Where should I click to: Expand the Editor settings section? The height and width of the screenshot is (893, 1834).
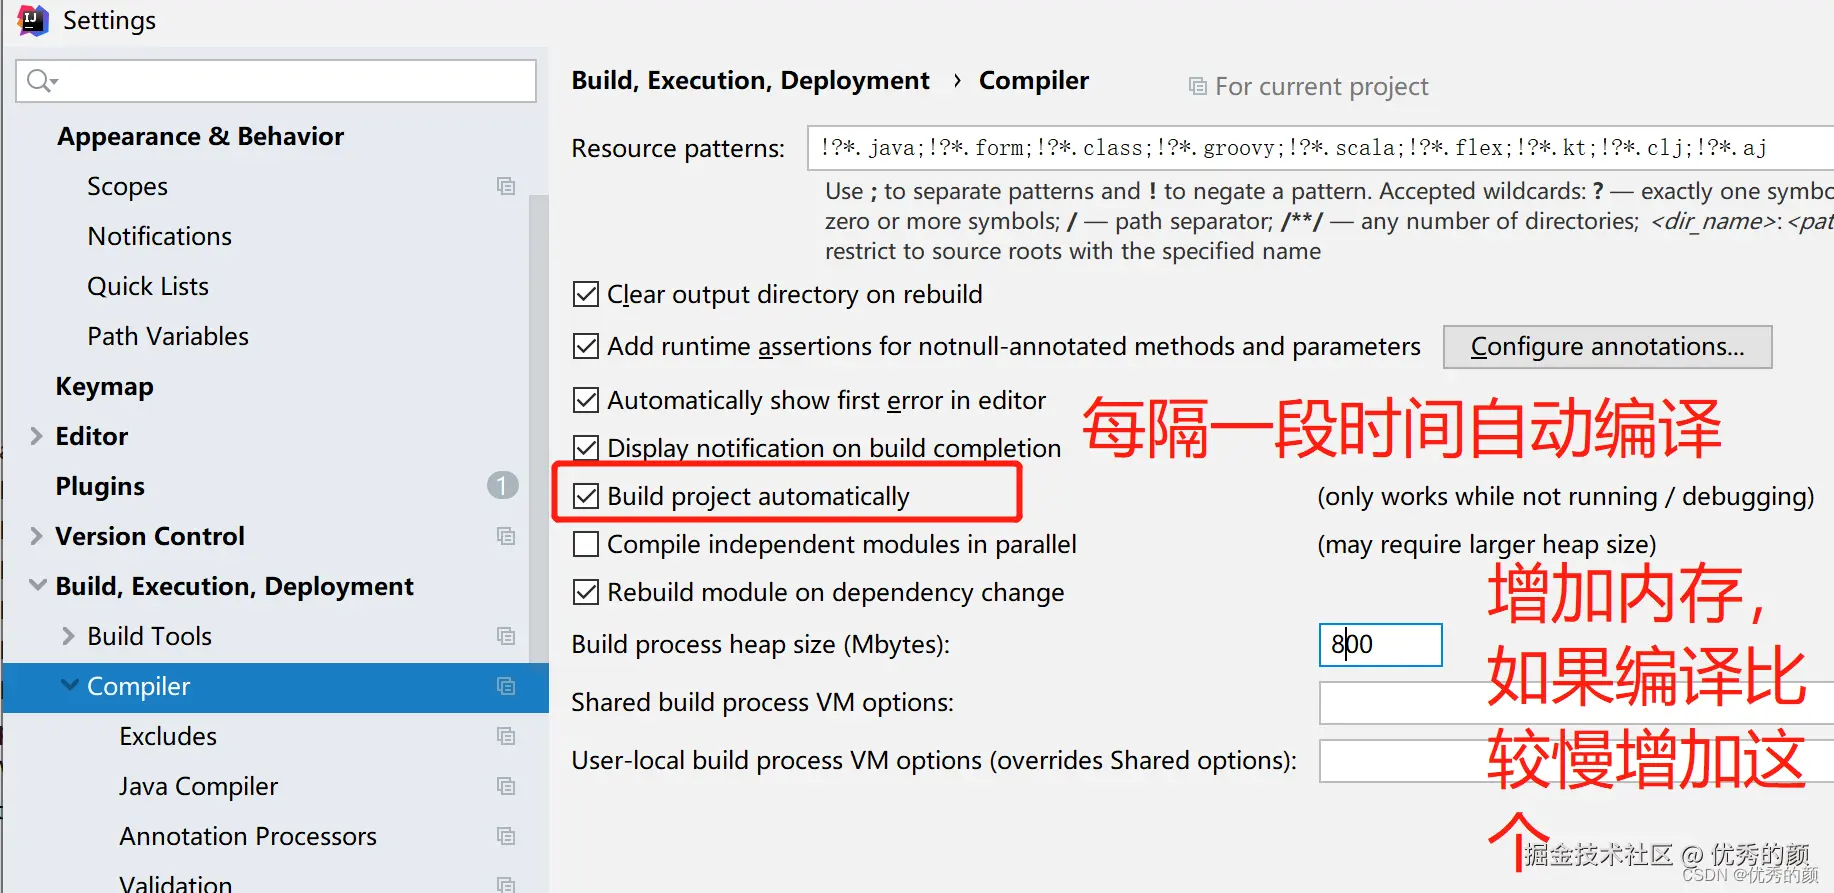37,436
